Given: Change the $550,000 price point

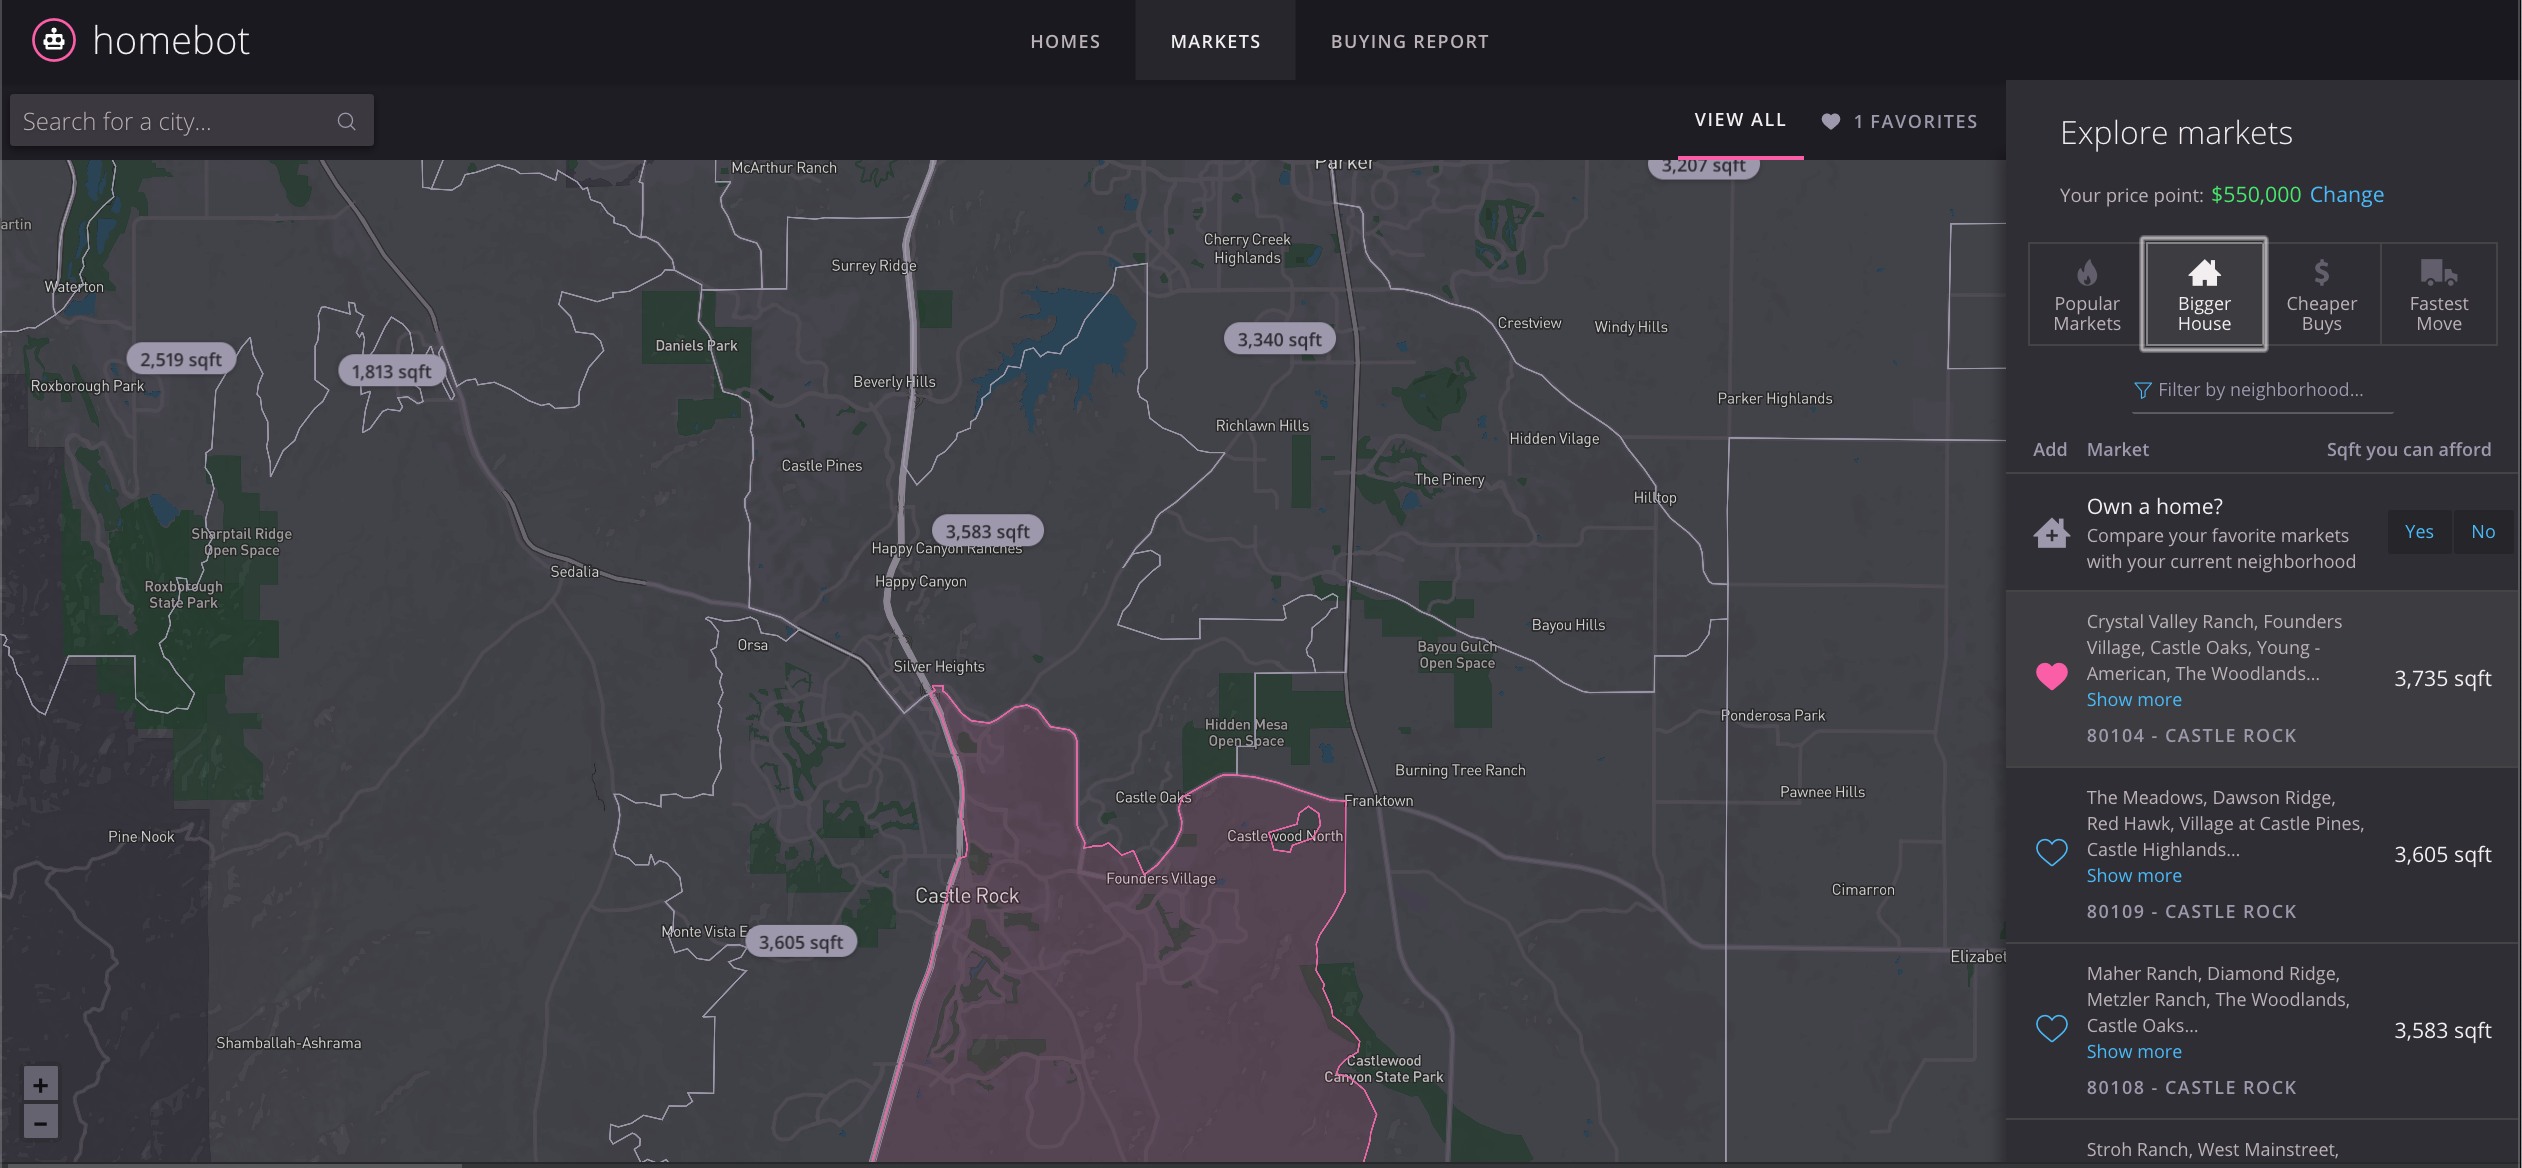Looking at the screenshot, I should point(2346,195).
